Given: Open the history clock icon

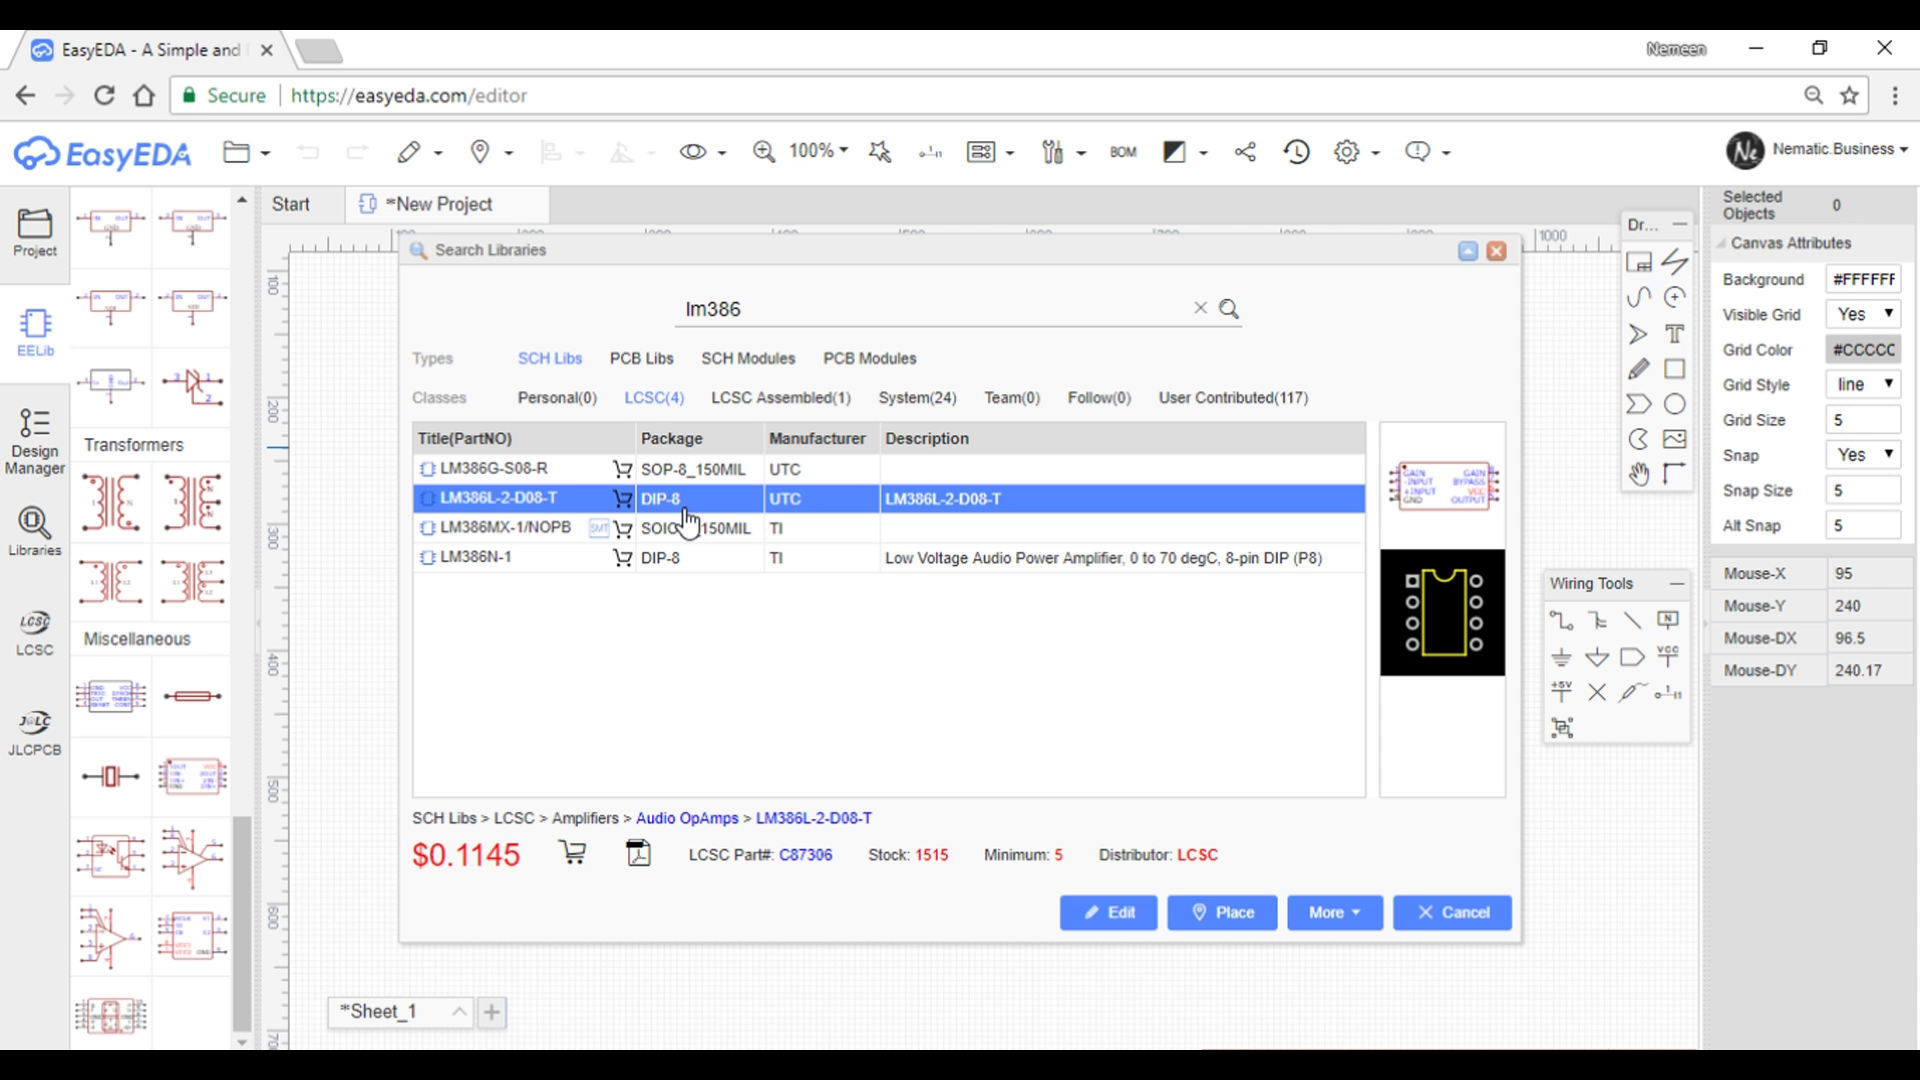Looking at the screenshot, I should click(1297, 151).
